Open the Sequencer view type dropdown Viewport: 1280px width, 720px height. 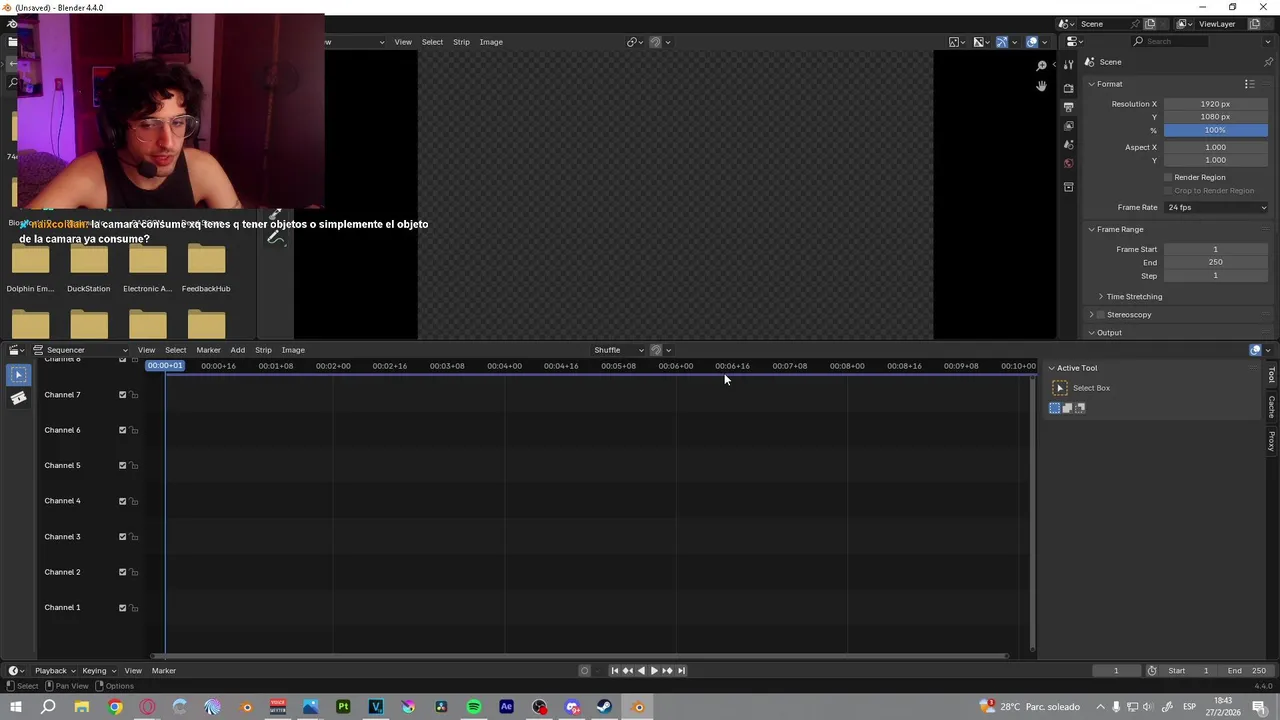[80, 350]
